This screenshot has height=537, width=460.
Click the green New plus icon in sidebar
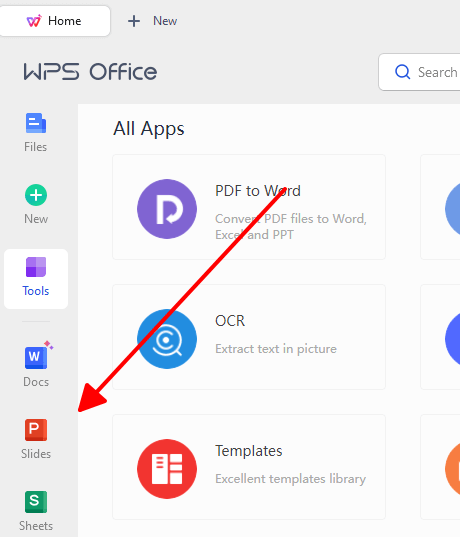coord(36,195)
